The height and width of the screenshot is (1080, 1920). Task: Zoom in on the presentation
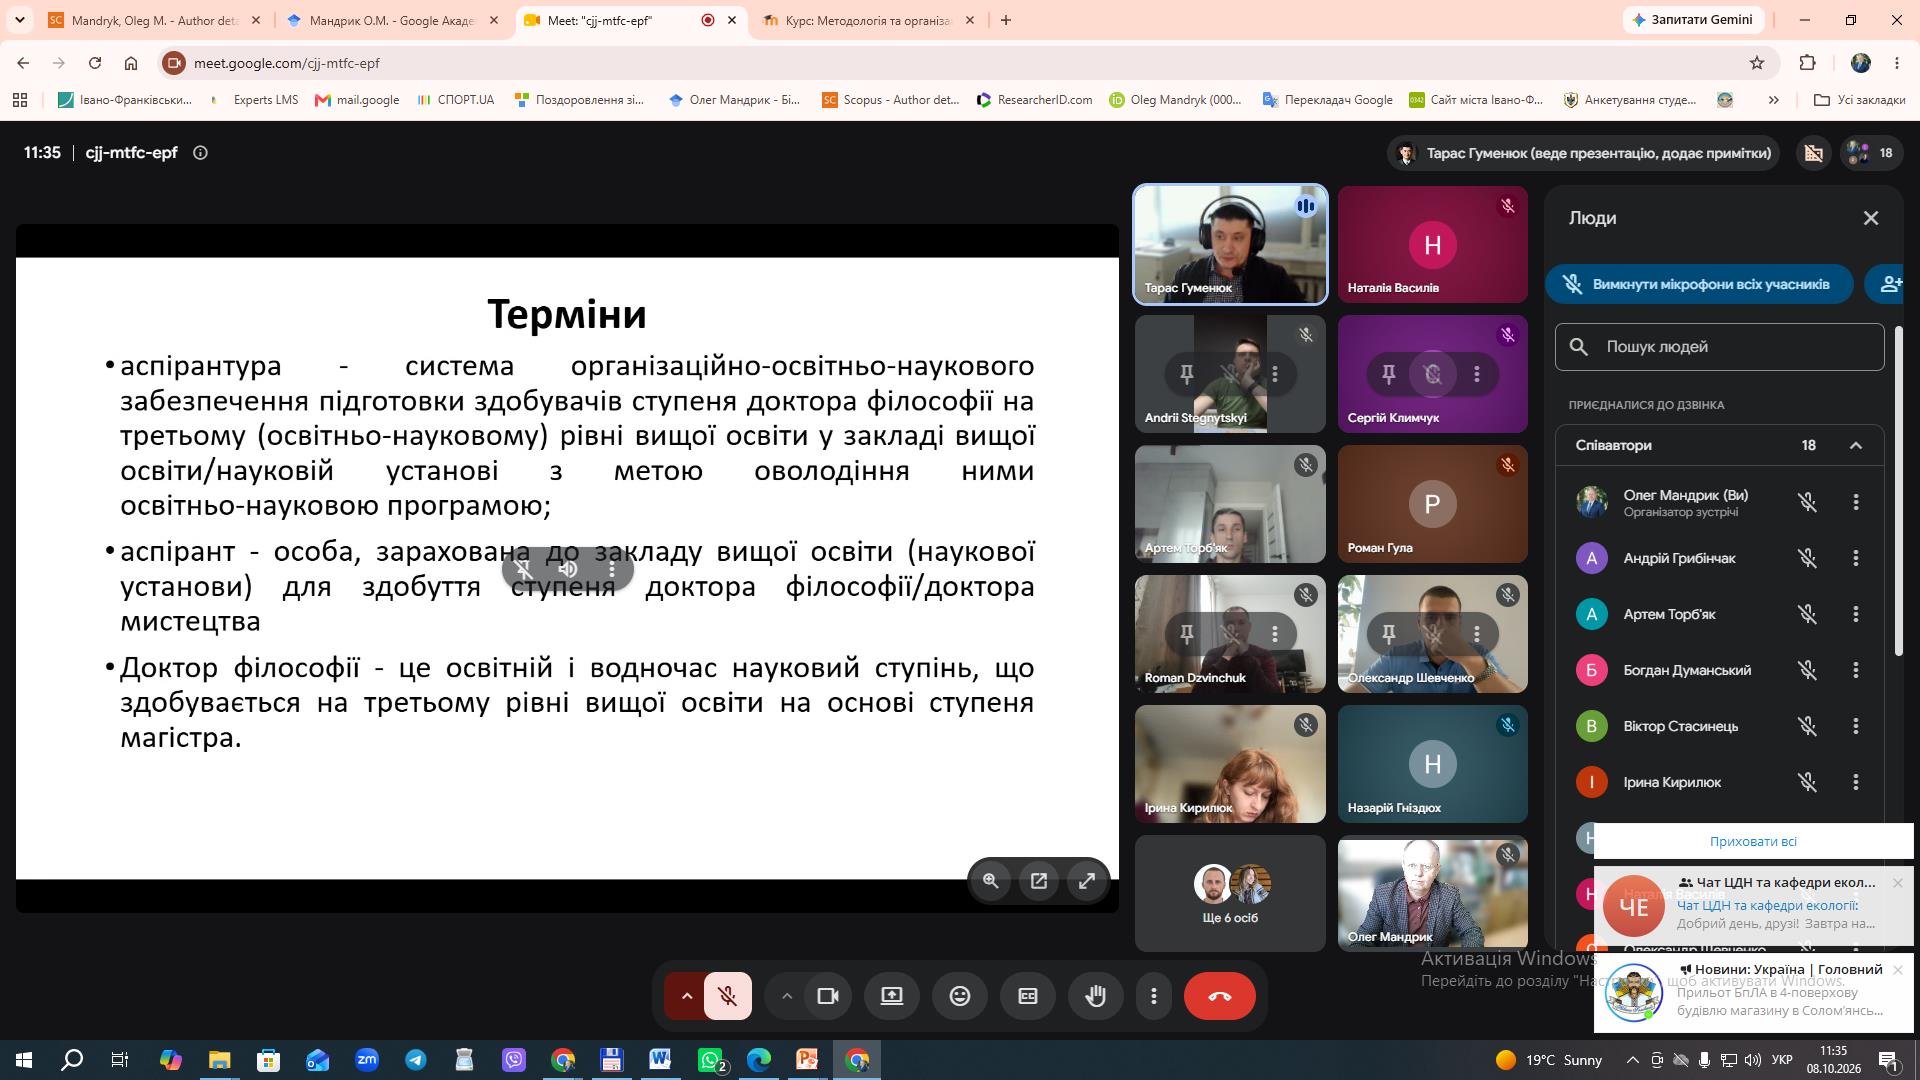click(990, 881)
